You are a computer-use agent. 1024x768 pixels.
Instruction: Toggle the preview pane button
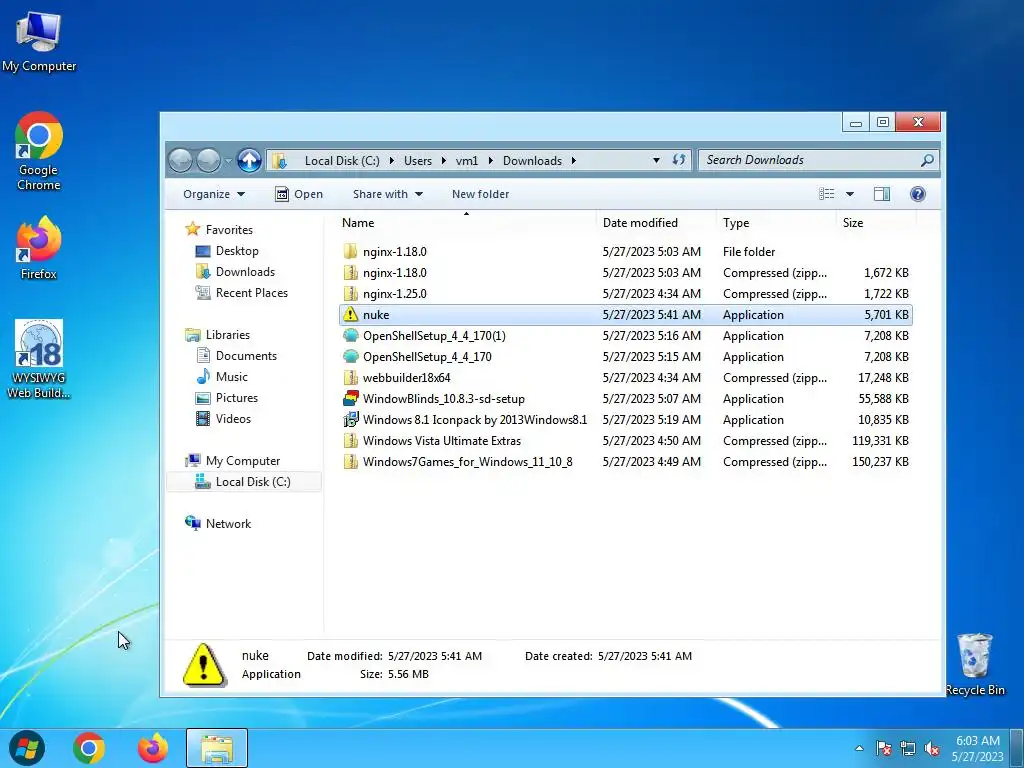coord(882,194)
